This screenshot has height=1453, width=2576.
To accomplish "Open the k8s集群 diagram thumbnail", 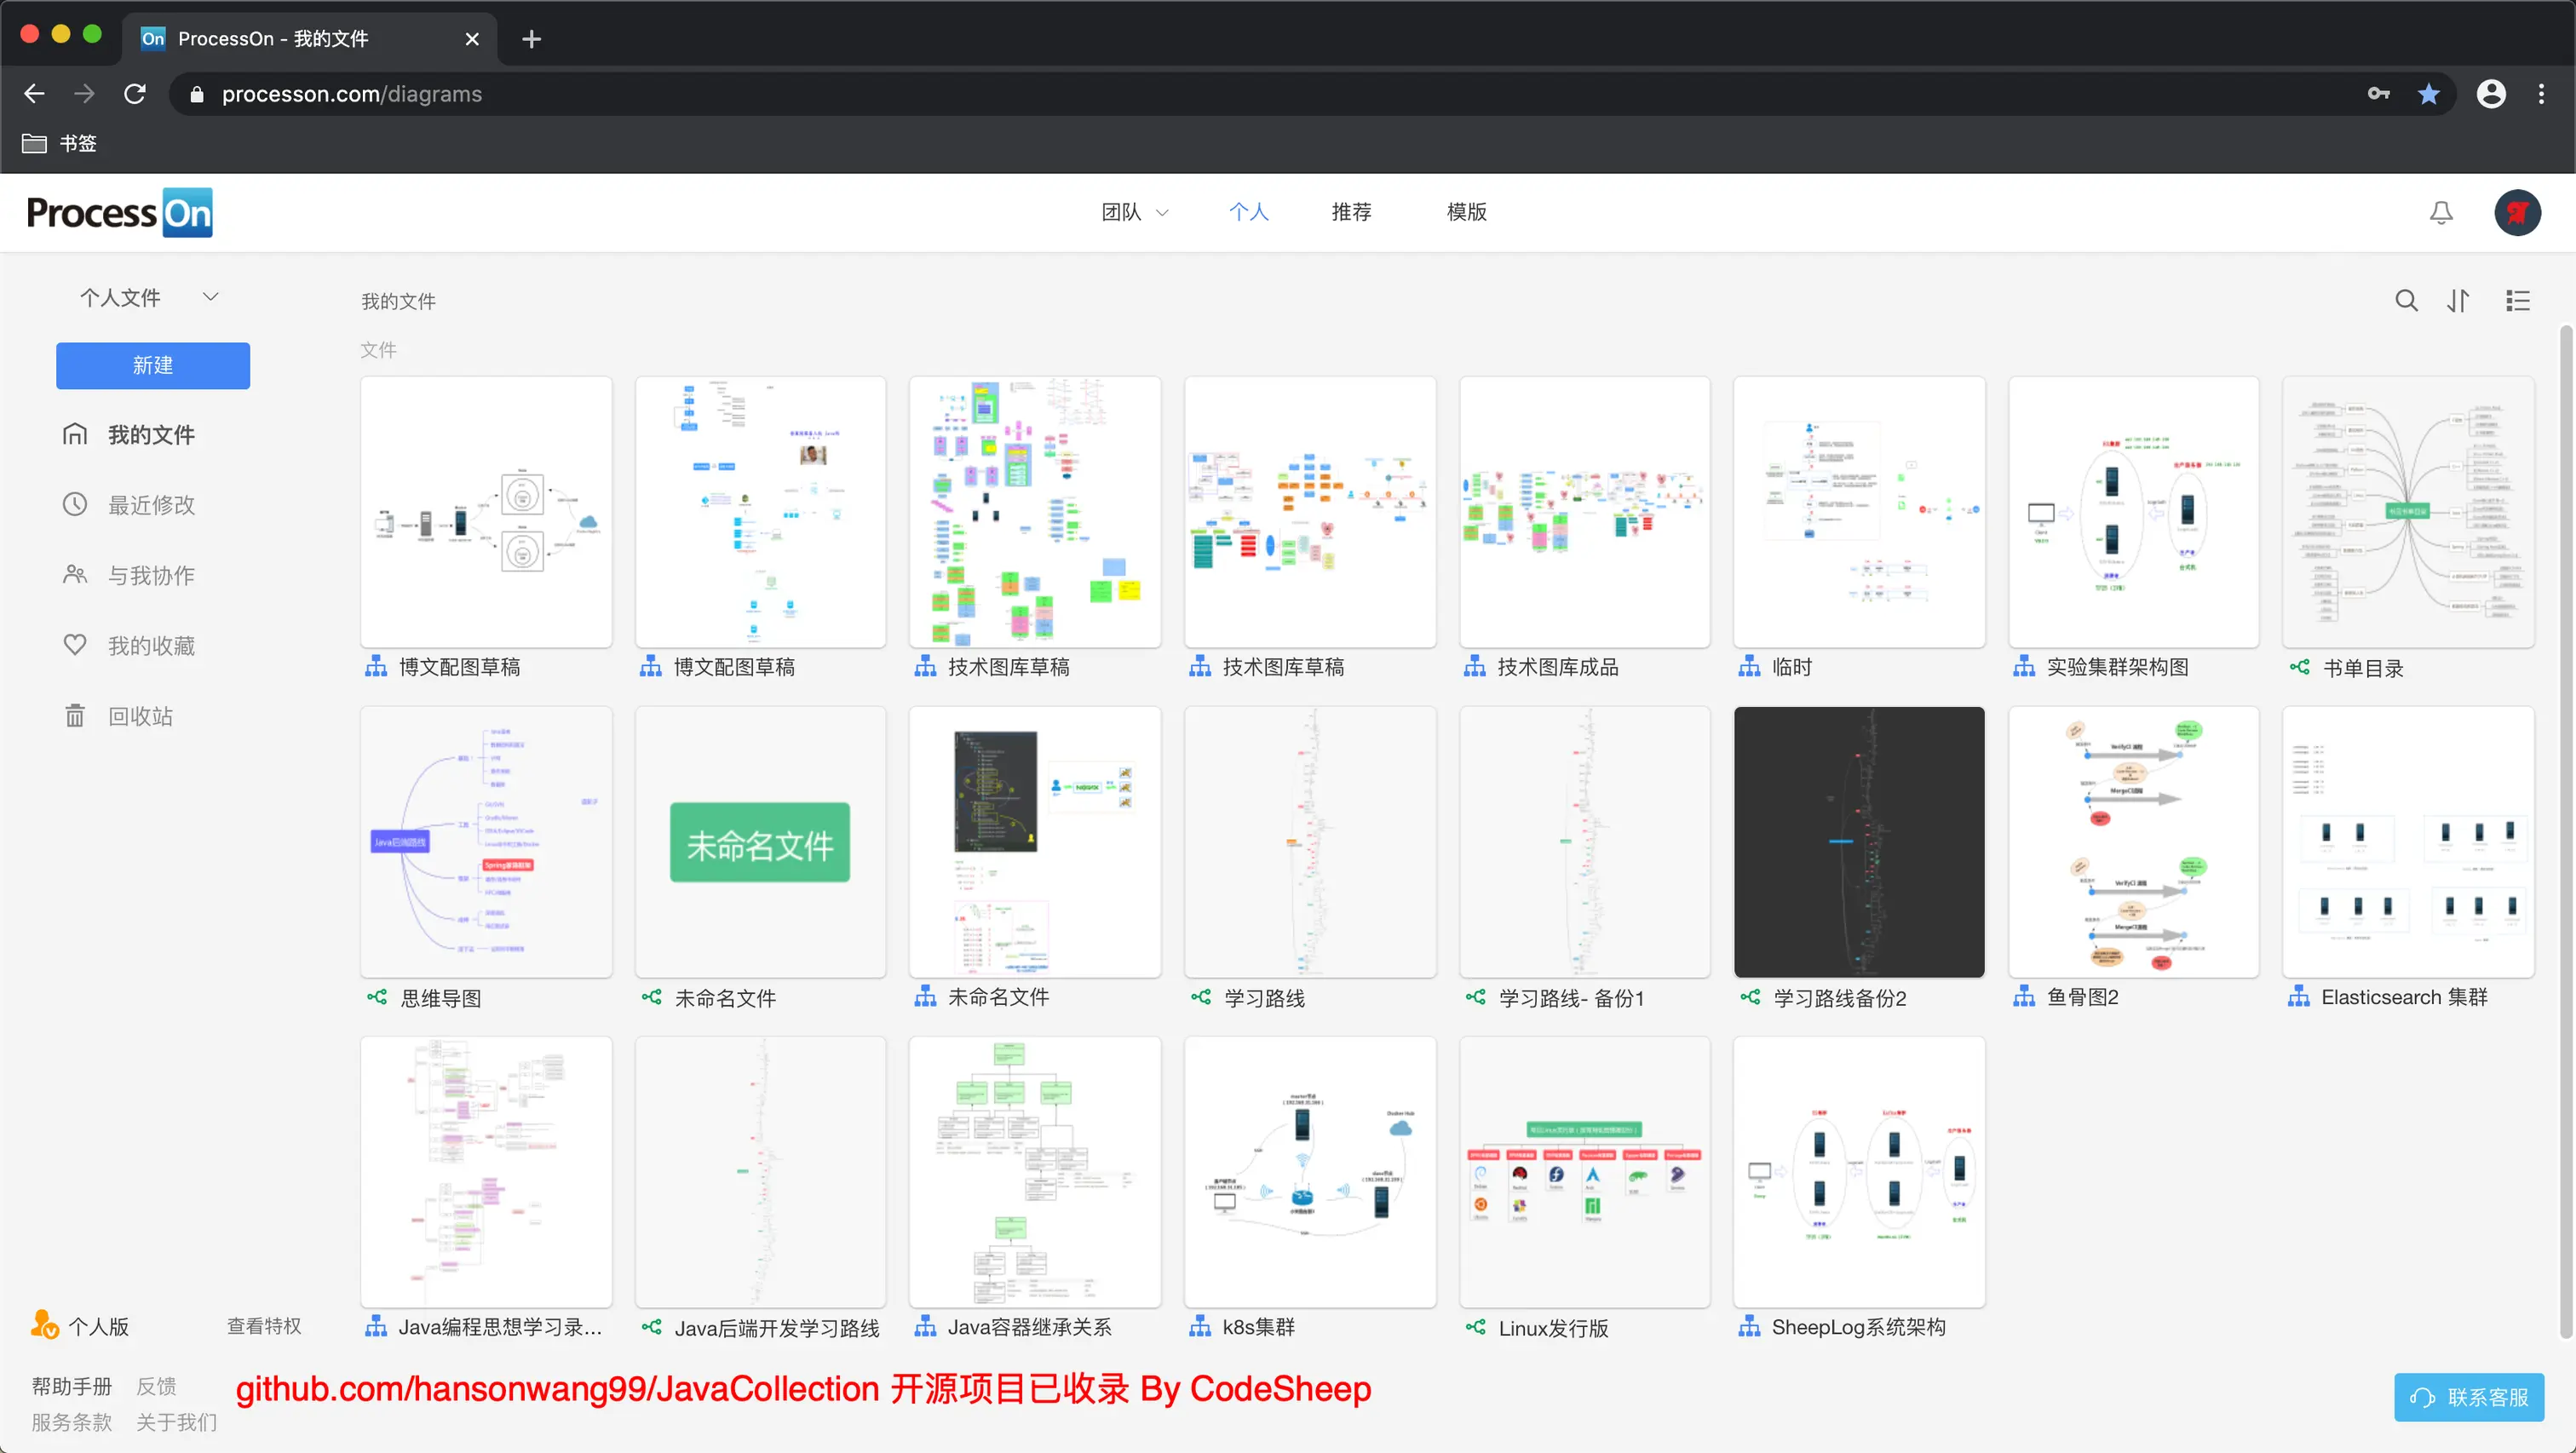I will point(1309,1171).
